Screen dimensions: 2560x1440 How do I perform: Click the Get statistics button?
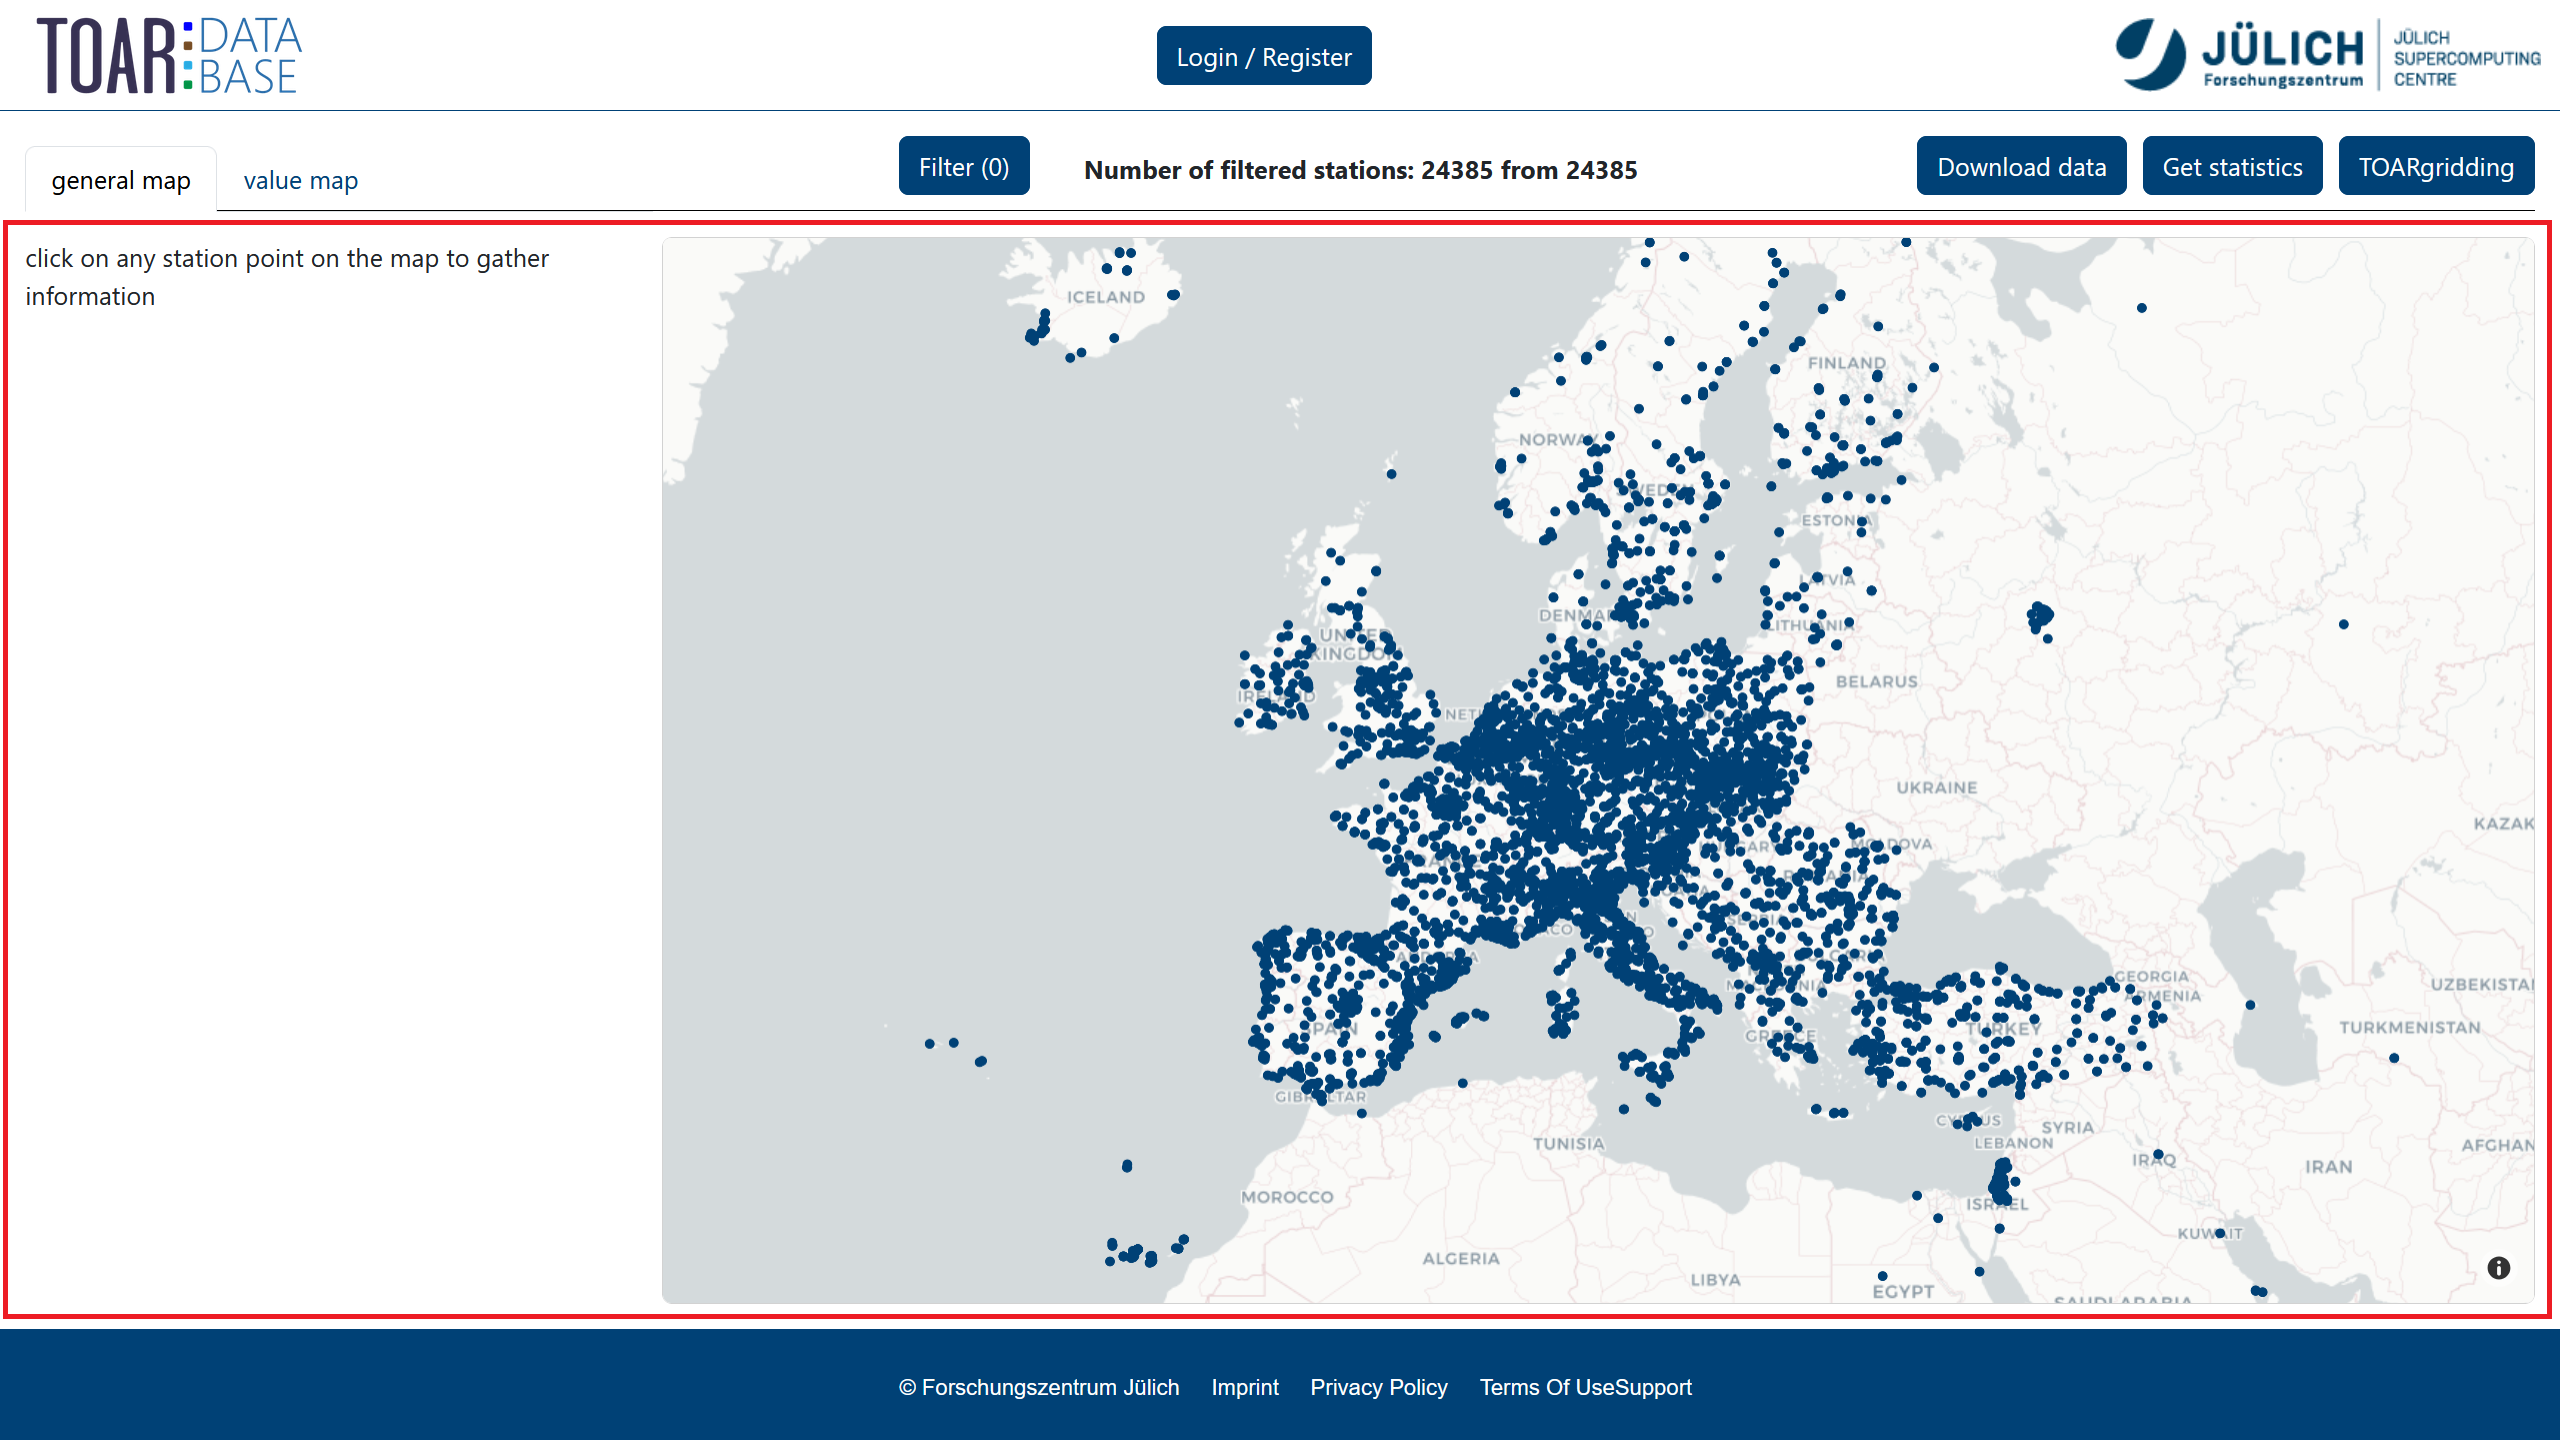(x=2232, y=167)
